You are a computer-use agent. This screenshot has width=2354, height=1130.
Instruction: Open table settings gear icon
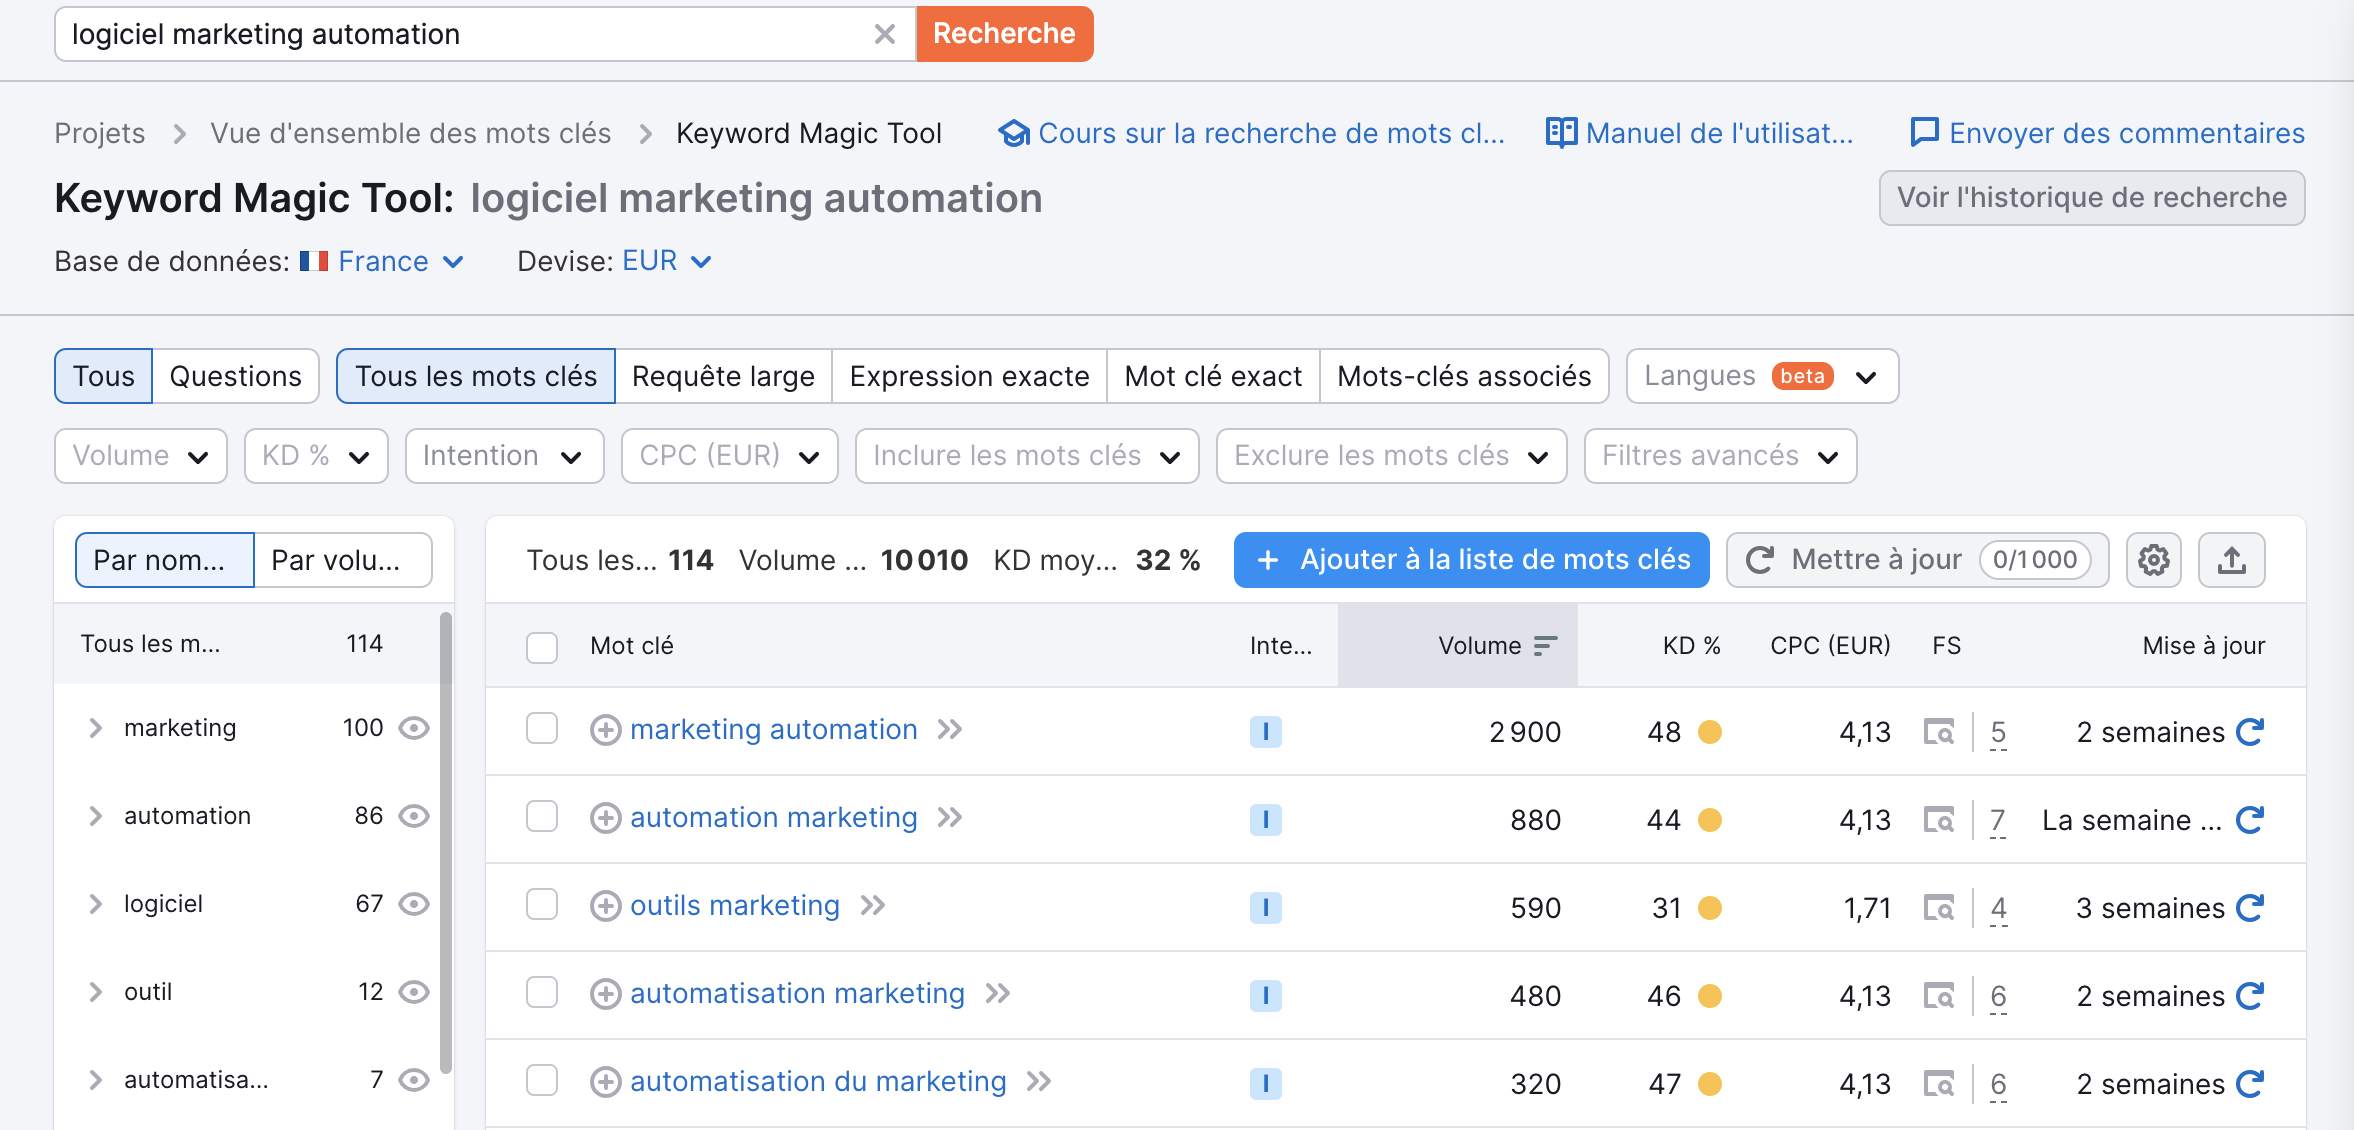[2153, 560]
